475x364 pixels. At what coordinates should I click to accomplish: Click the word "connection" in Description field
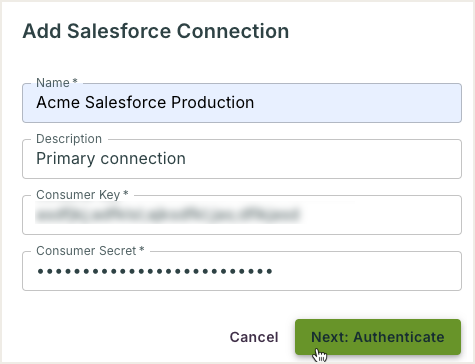point(143,159)
